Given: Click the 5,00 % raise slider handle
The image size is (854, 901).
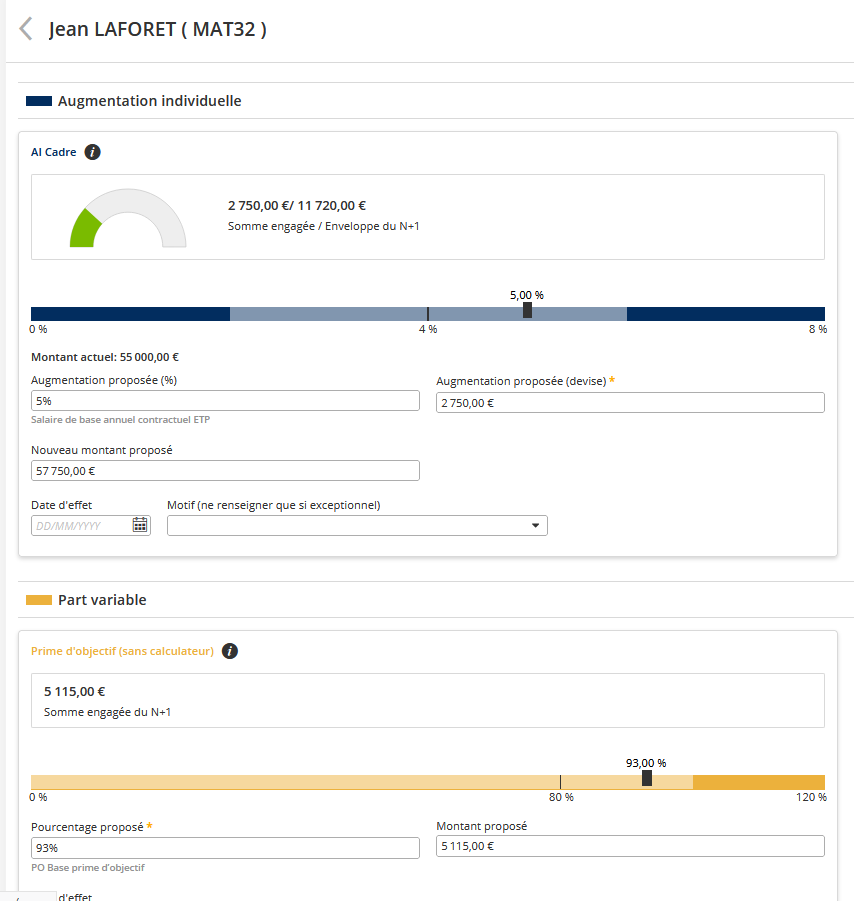Looking at the screenshot, I should [527, 311].
